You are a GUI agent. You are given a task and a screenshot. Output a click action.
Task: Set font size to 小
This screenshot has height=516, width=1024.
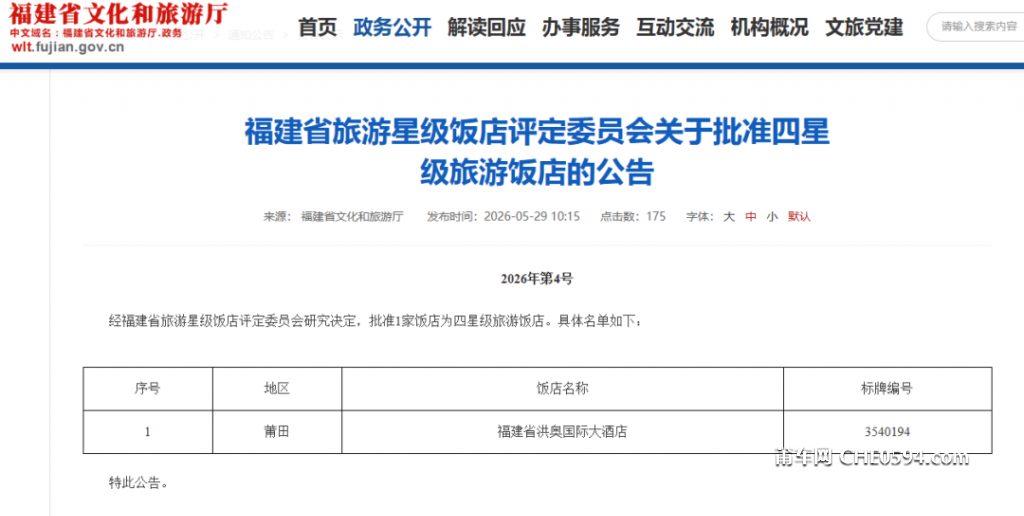click(773, 217)
